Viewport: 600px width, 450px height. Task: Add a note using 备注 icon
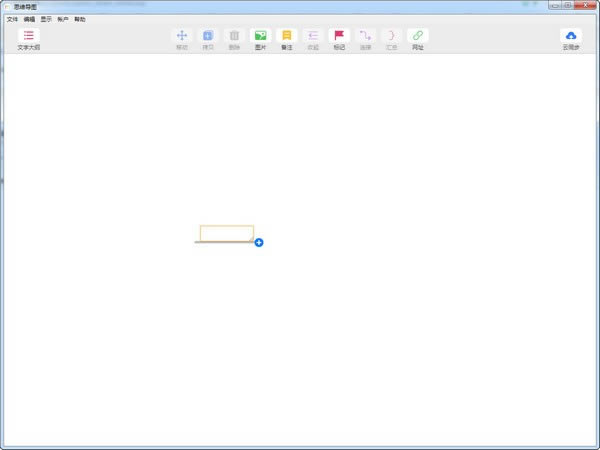[287, 36]
